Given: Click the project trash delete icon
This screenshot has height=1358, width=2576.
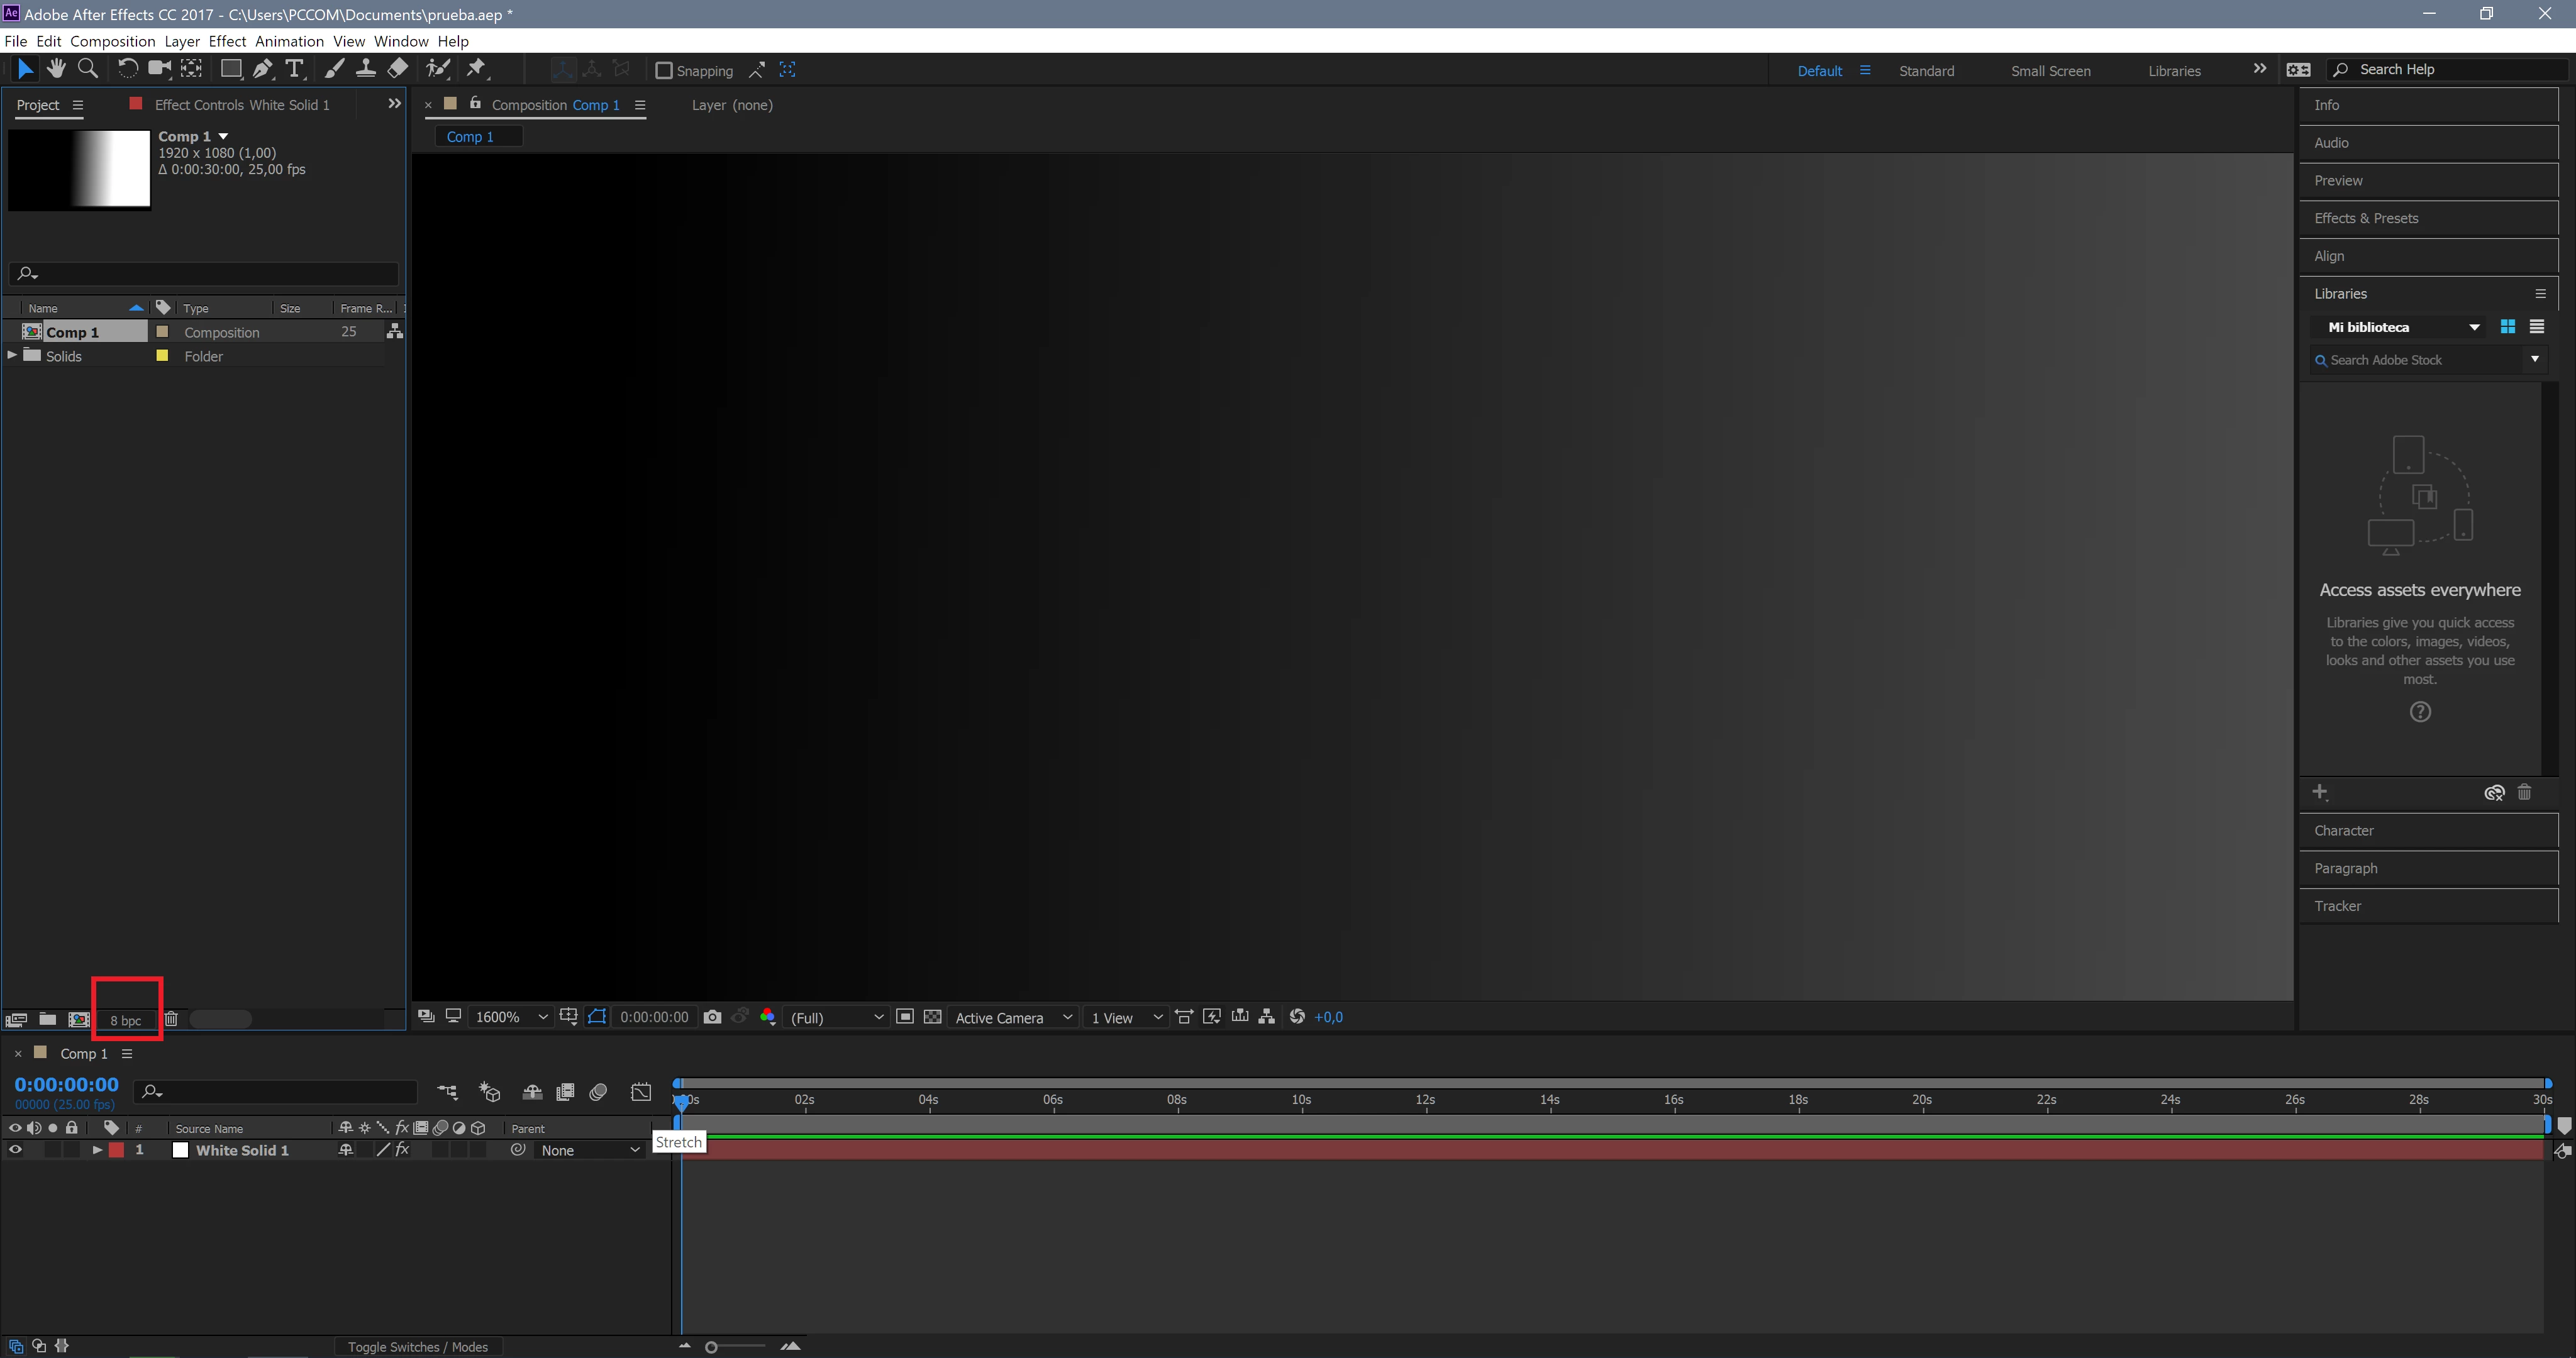Looking at the screenshot, I should 171,1019.
